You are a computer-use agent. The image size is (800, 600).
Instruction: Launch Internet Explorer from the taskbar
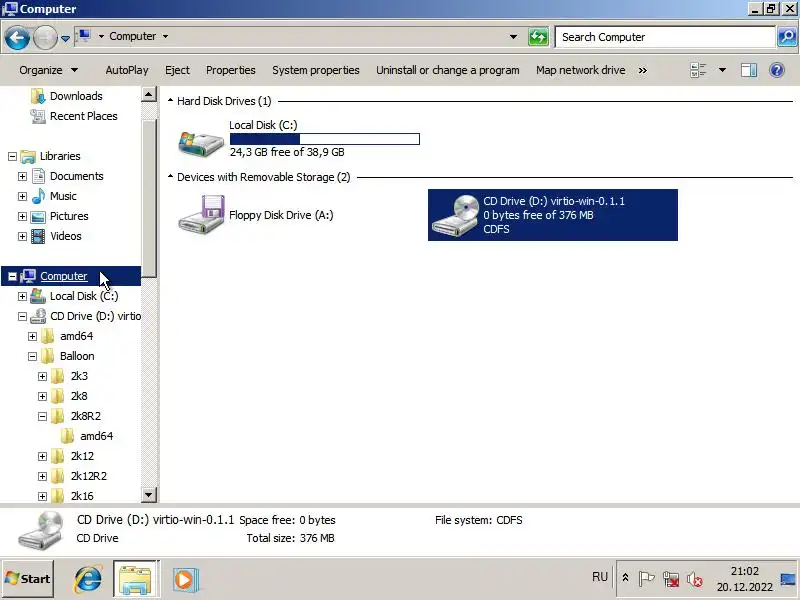coord(88,579)
